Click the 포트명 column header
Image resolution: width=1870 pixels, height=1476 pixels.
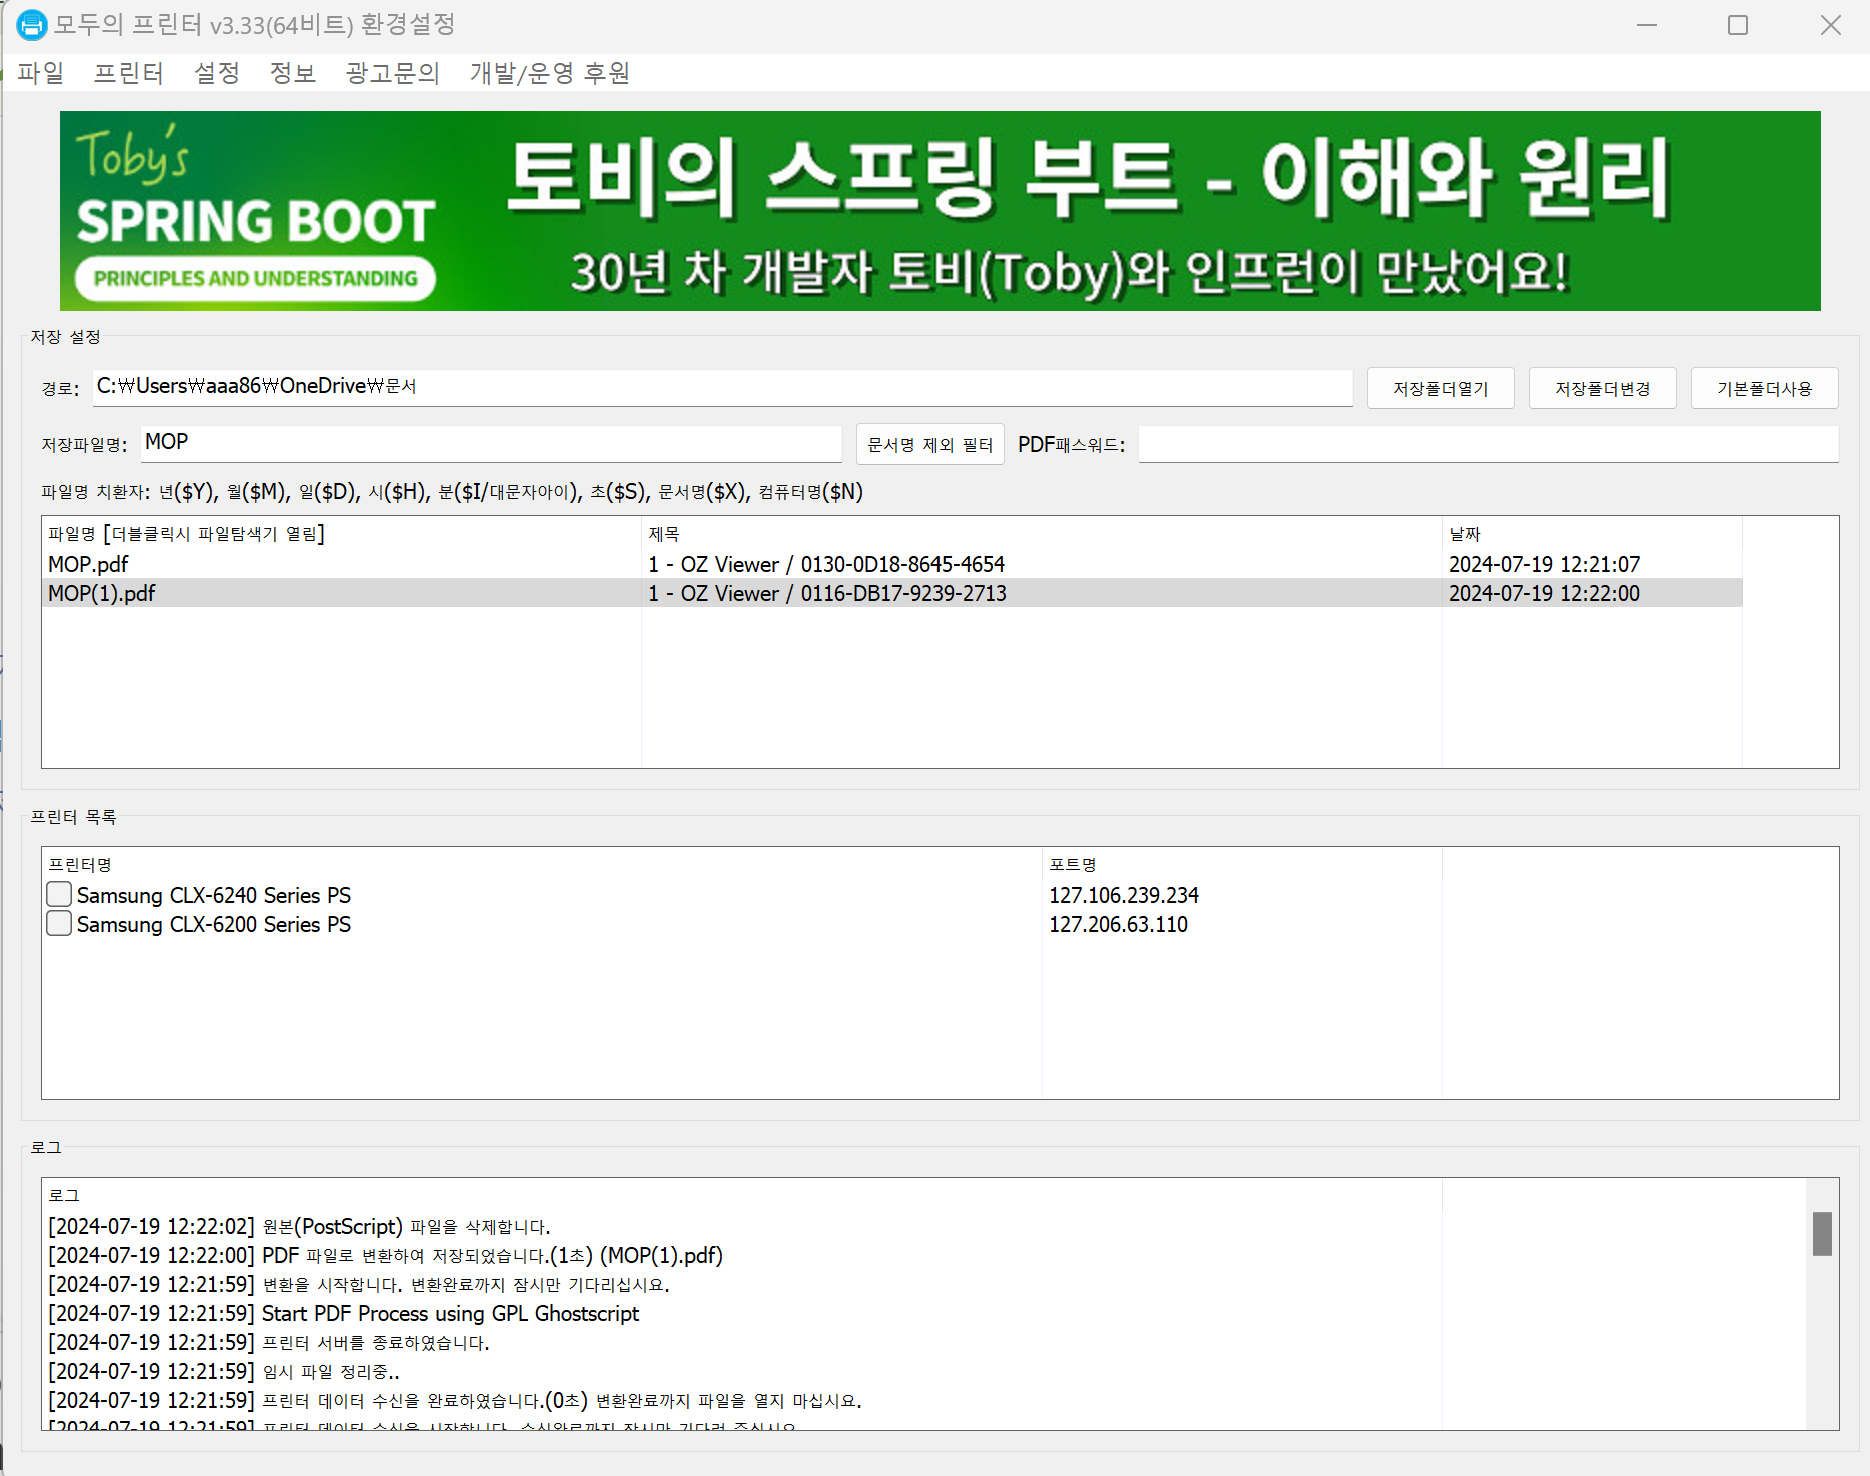pyautogui.click(x=1242, y=865)
